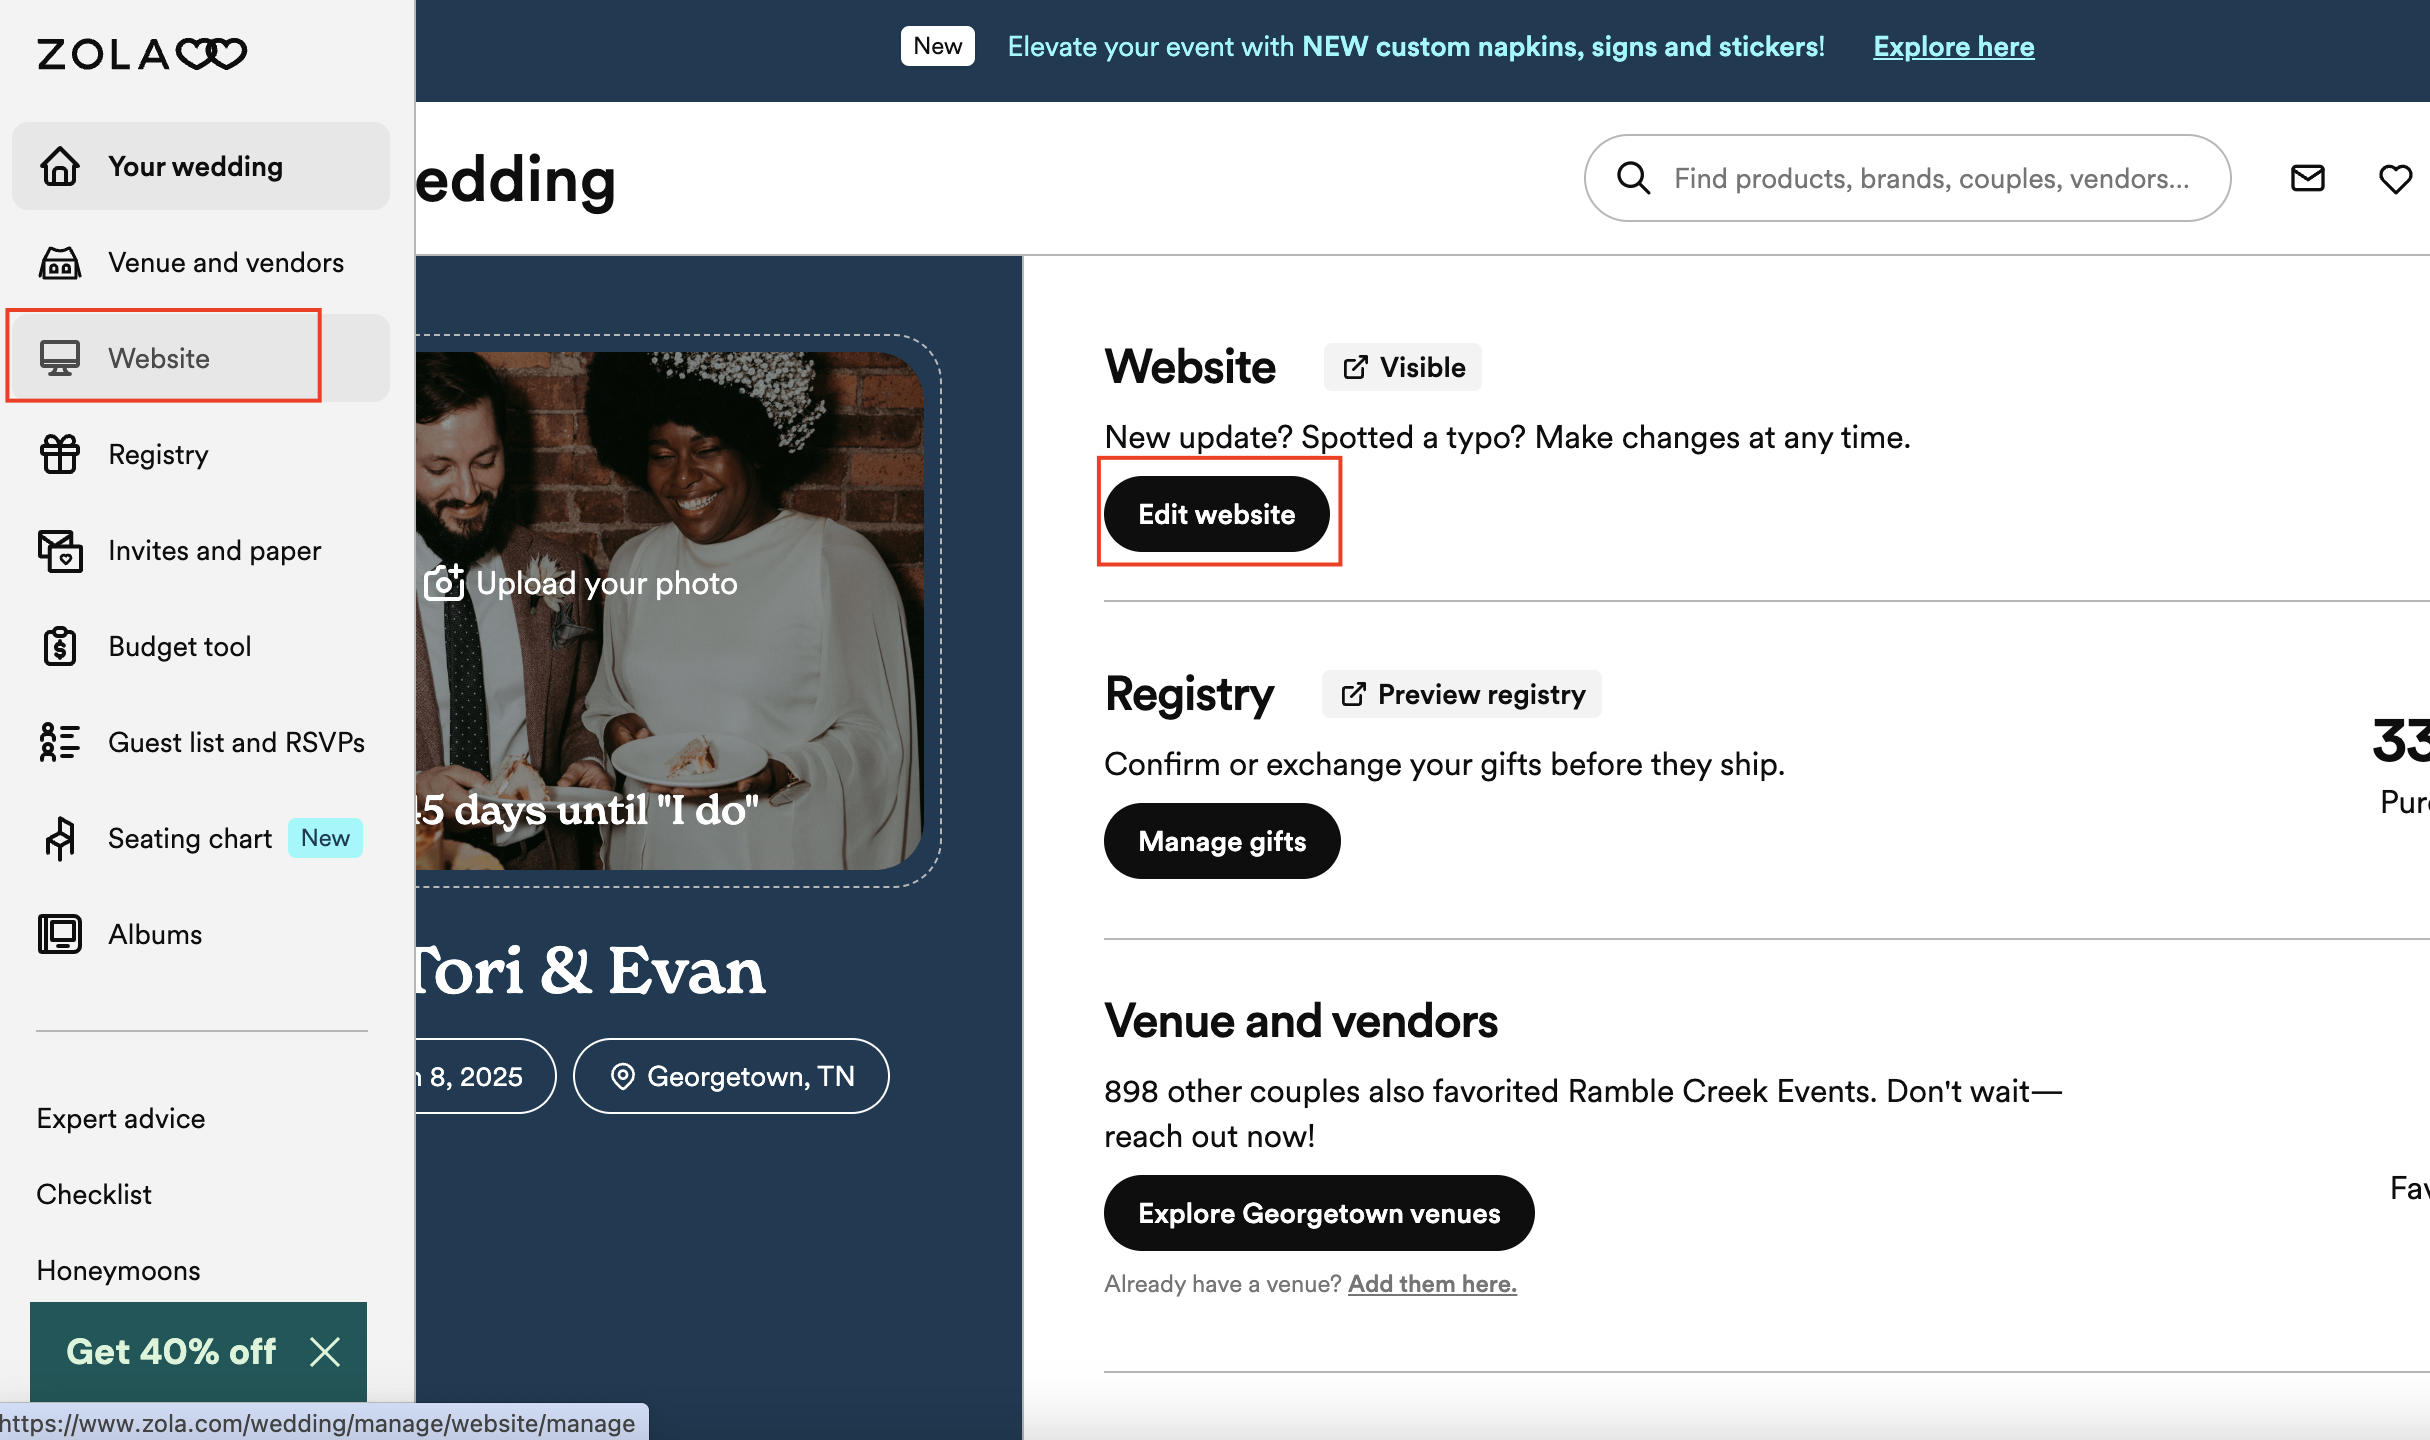Click the search products input field

click(1907, 177)
